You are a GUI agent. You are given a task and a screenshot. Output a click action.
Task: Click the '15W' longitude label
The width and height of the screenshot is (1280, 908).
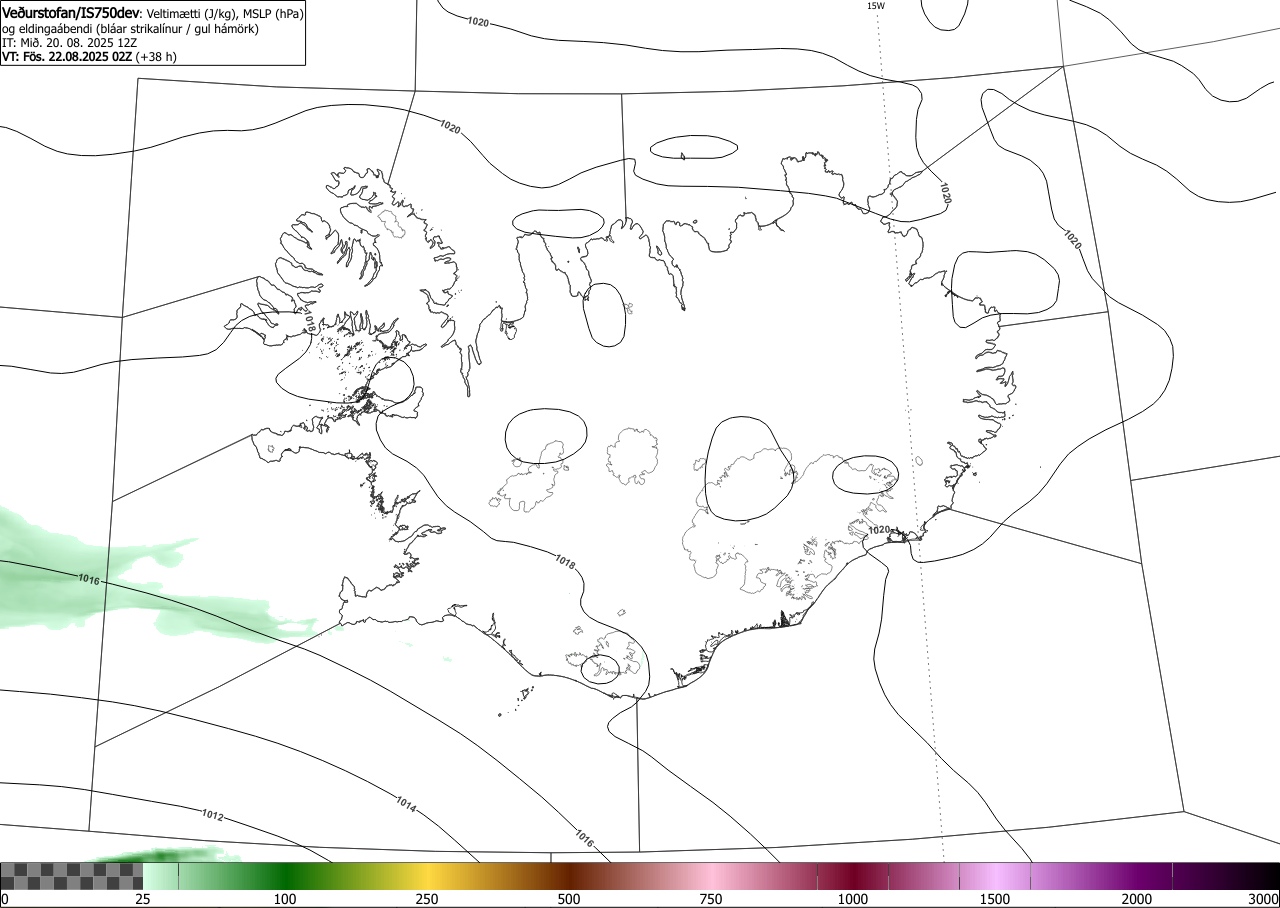[875, 5]
